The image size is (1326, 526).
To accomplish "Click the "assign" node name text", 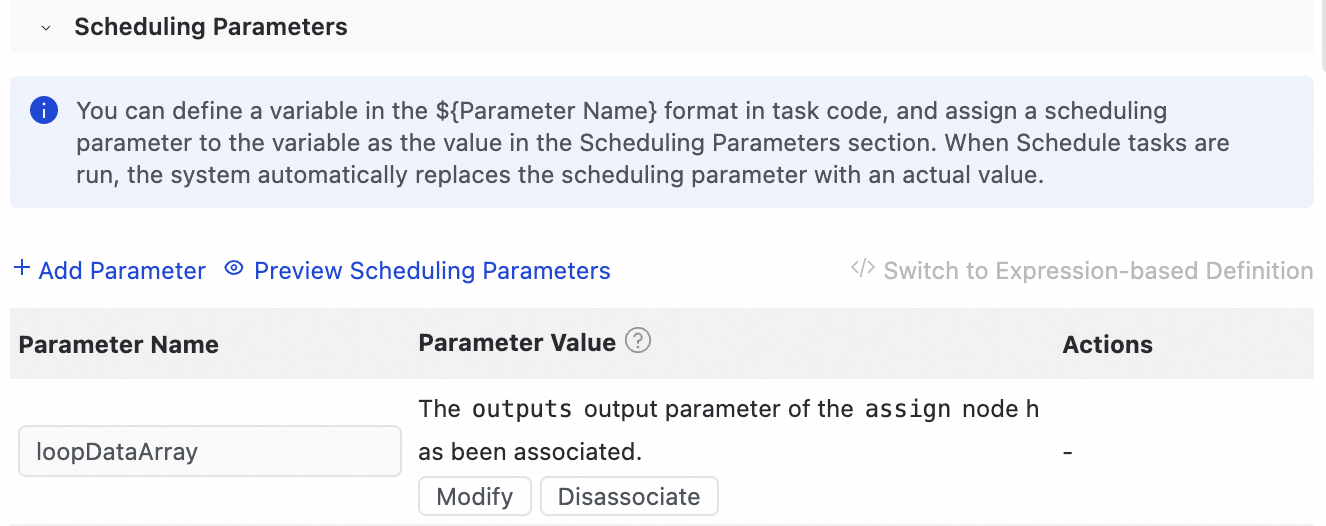I will point(908,409).
